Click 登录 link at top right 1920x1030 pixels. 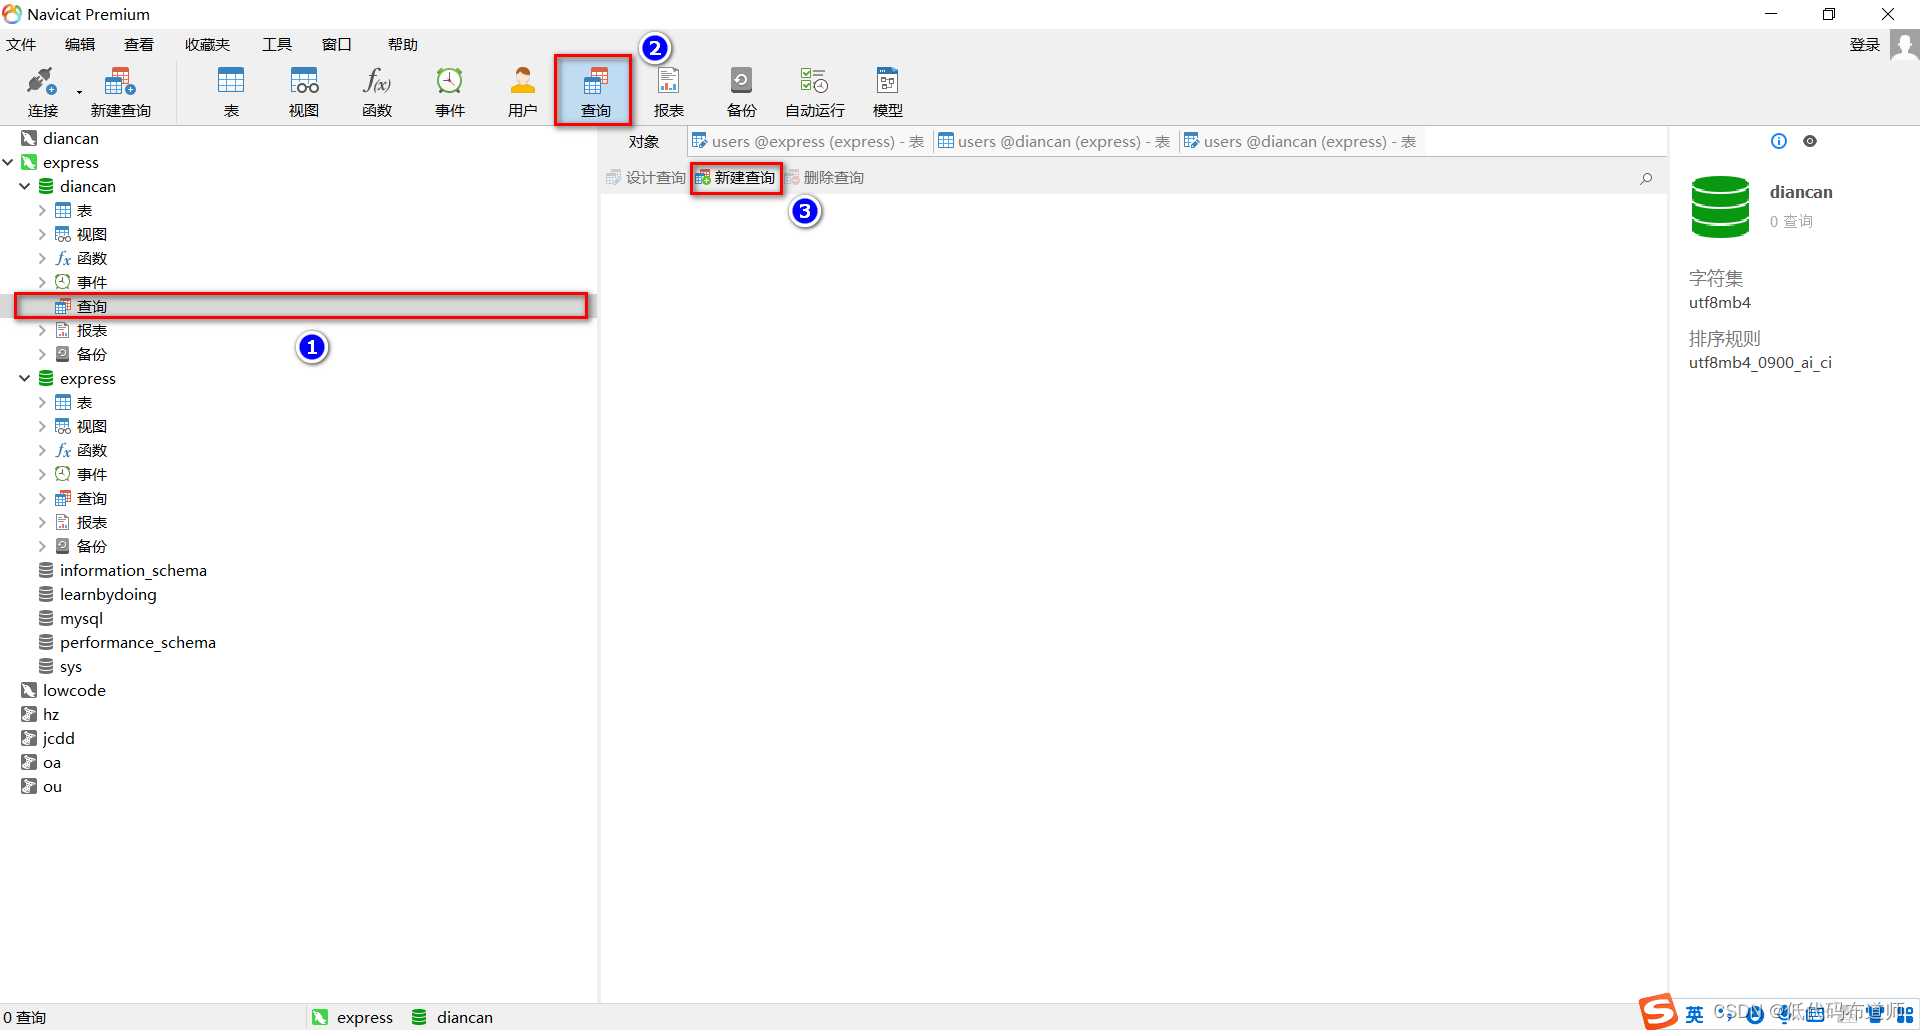tap(1865, 45)
